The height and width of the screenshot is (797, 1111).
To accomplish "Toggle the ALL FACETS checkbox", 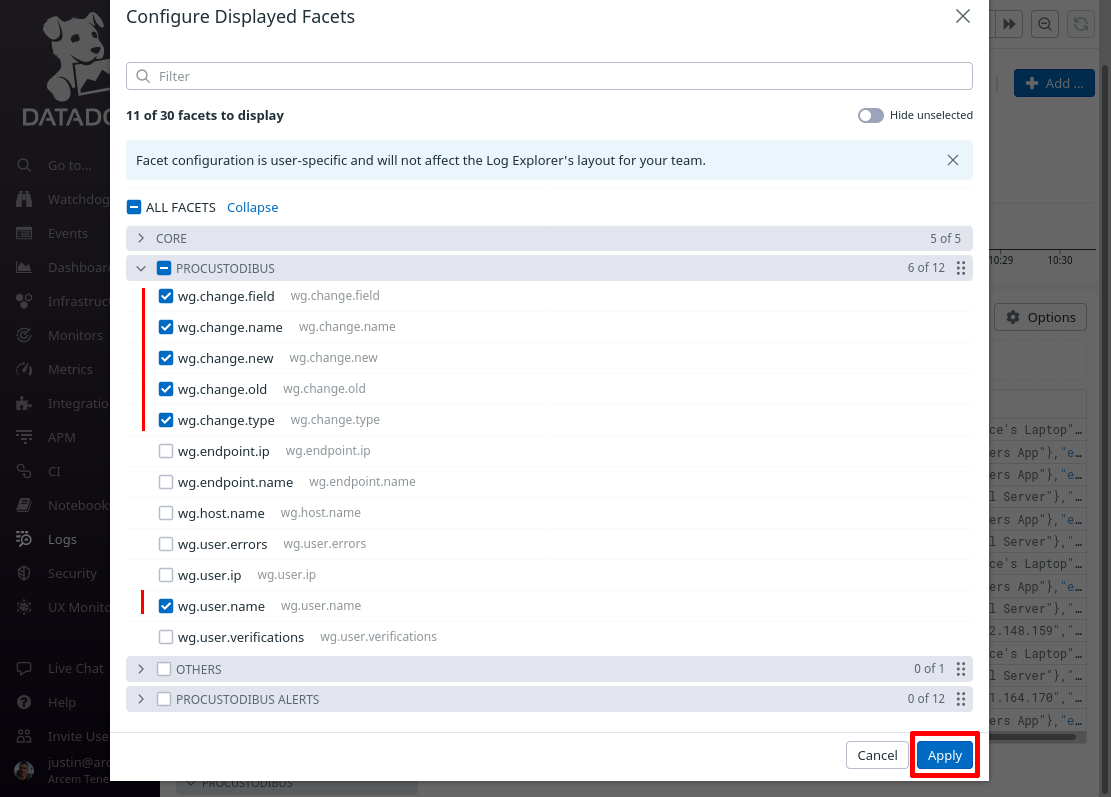I will (x=134, y=207).
